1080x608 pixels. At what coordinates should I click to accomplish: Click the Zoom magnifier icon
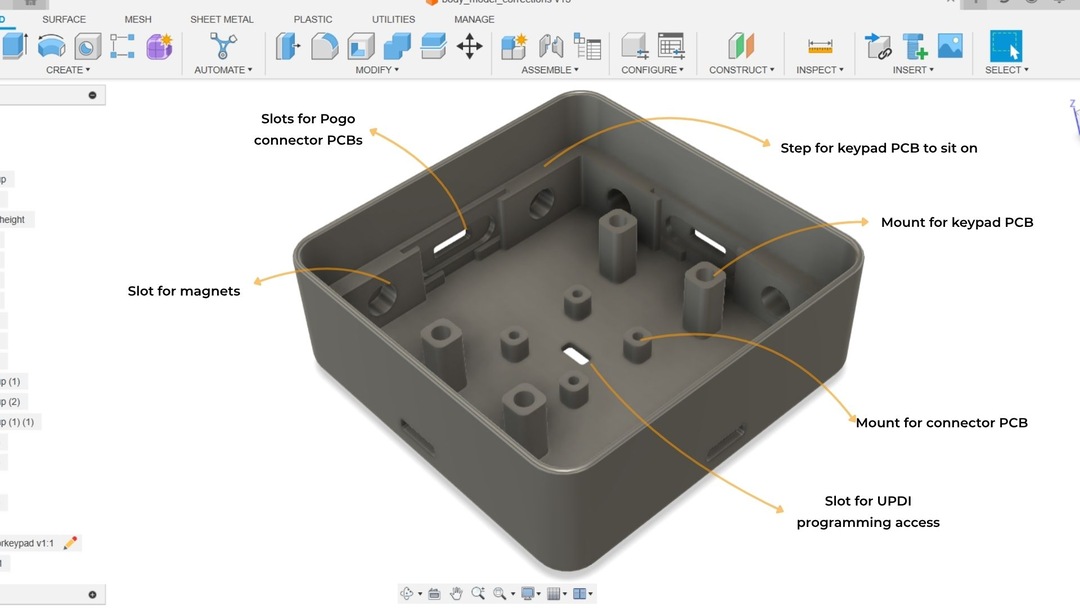coord(478,593)
